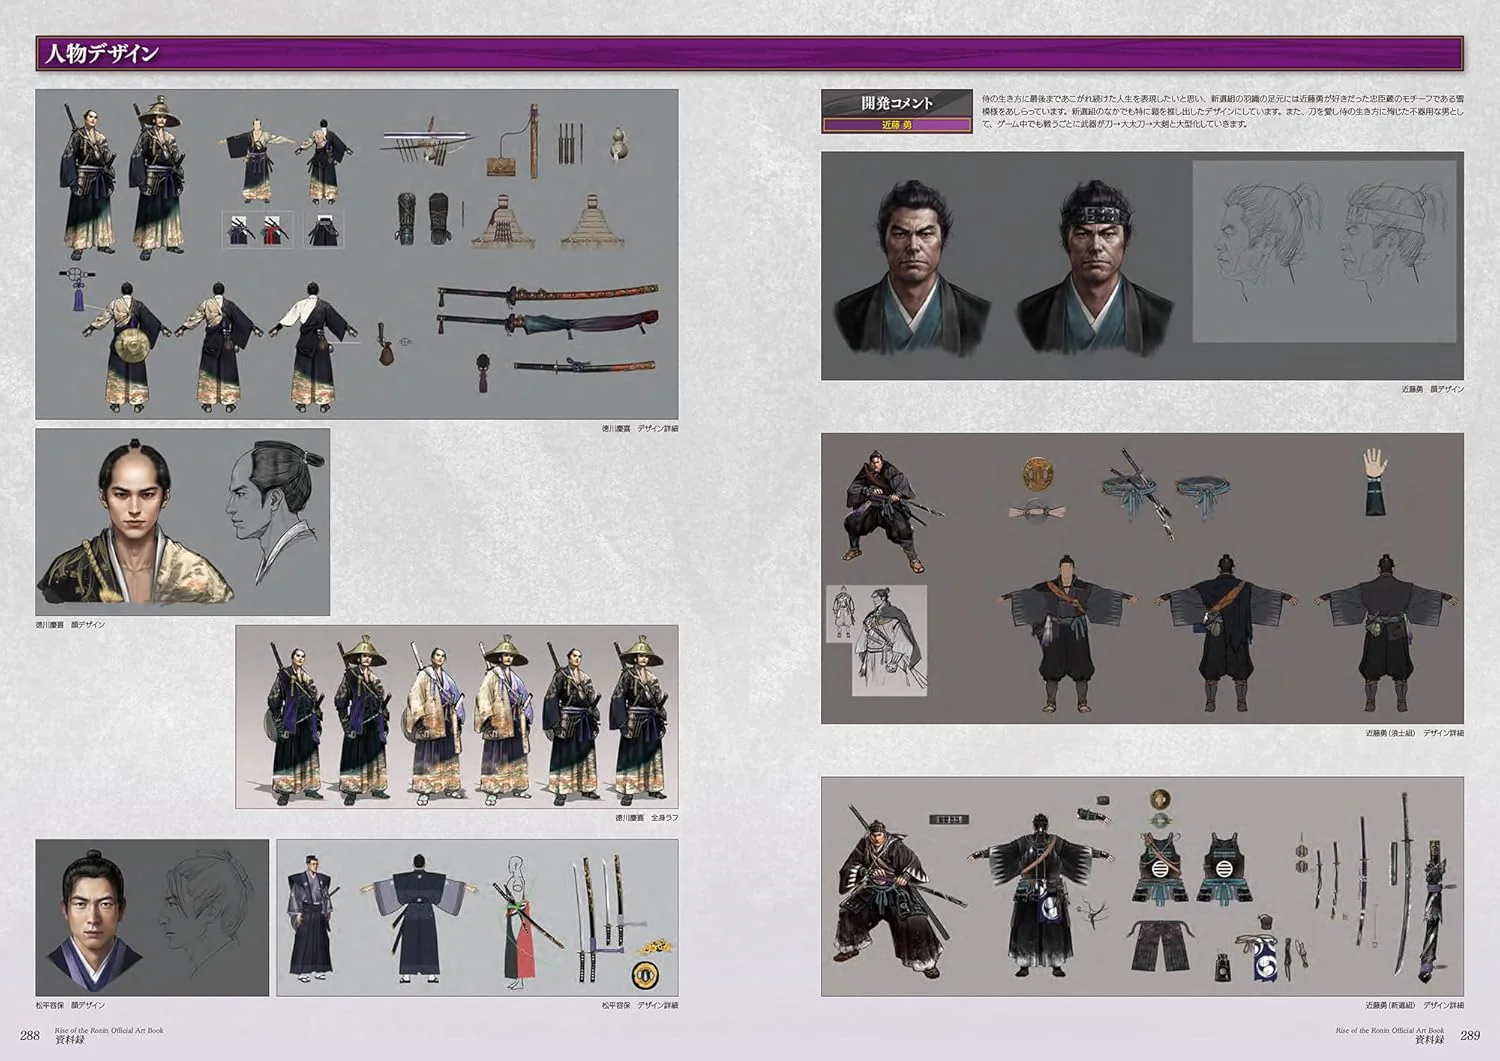Click page number 288
The width and height of the screenshot is (1500, 1061).
click(30, 1035)
